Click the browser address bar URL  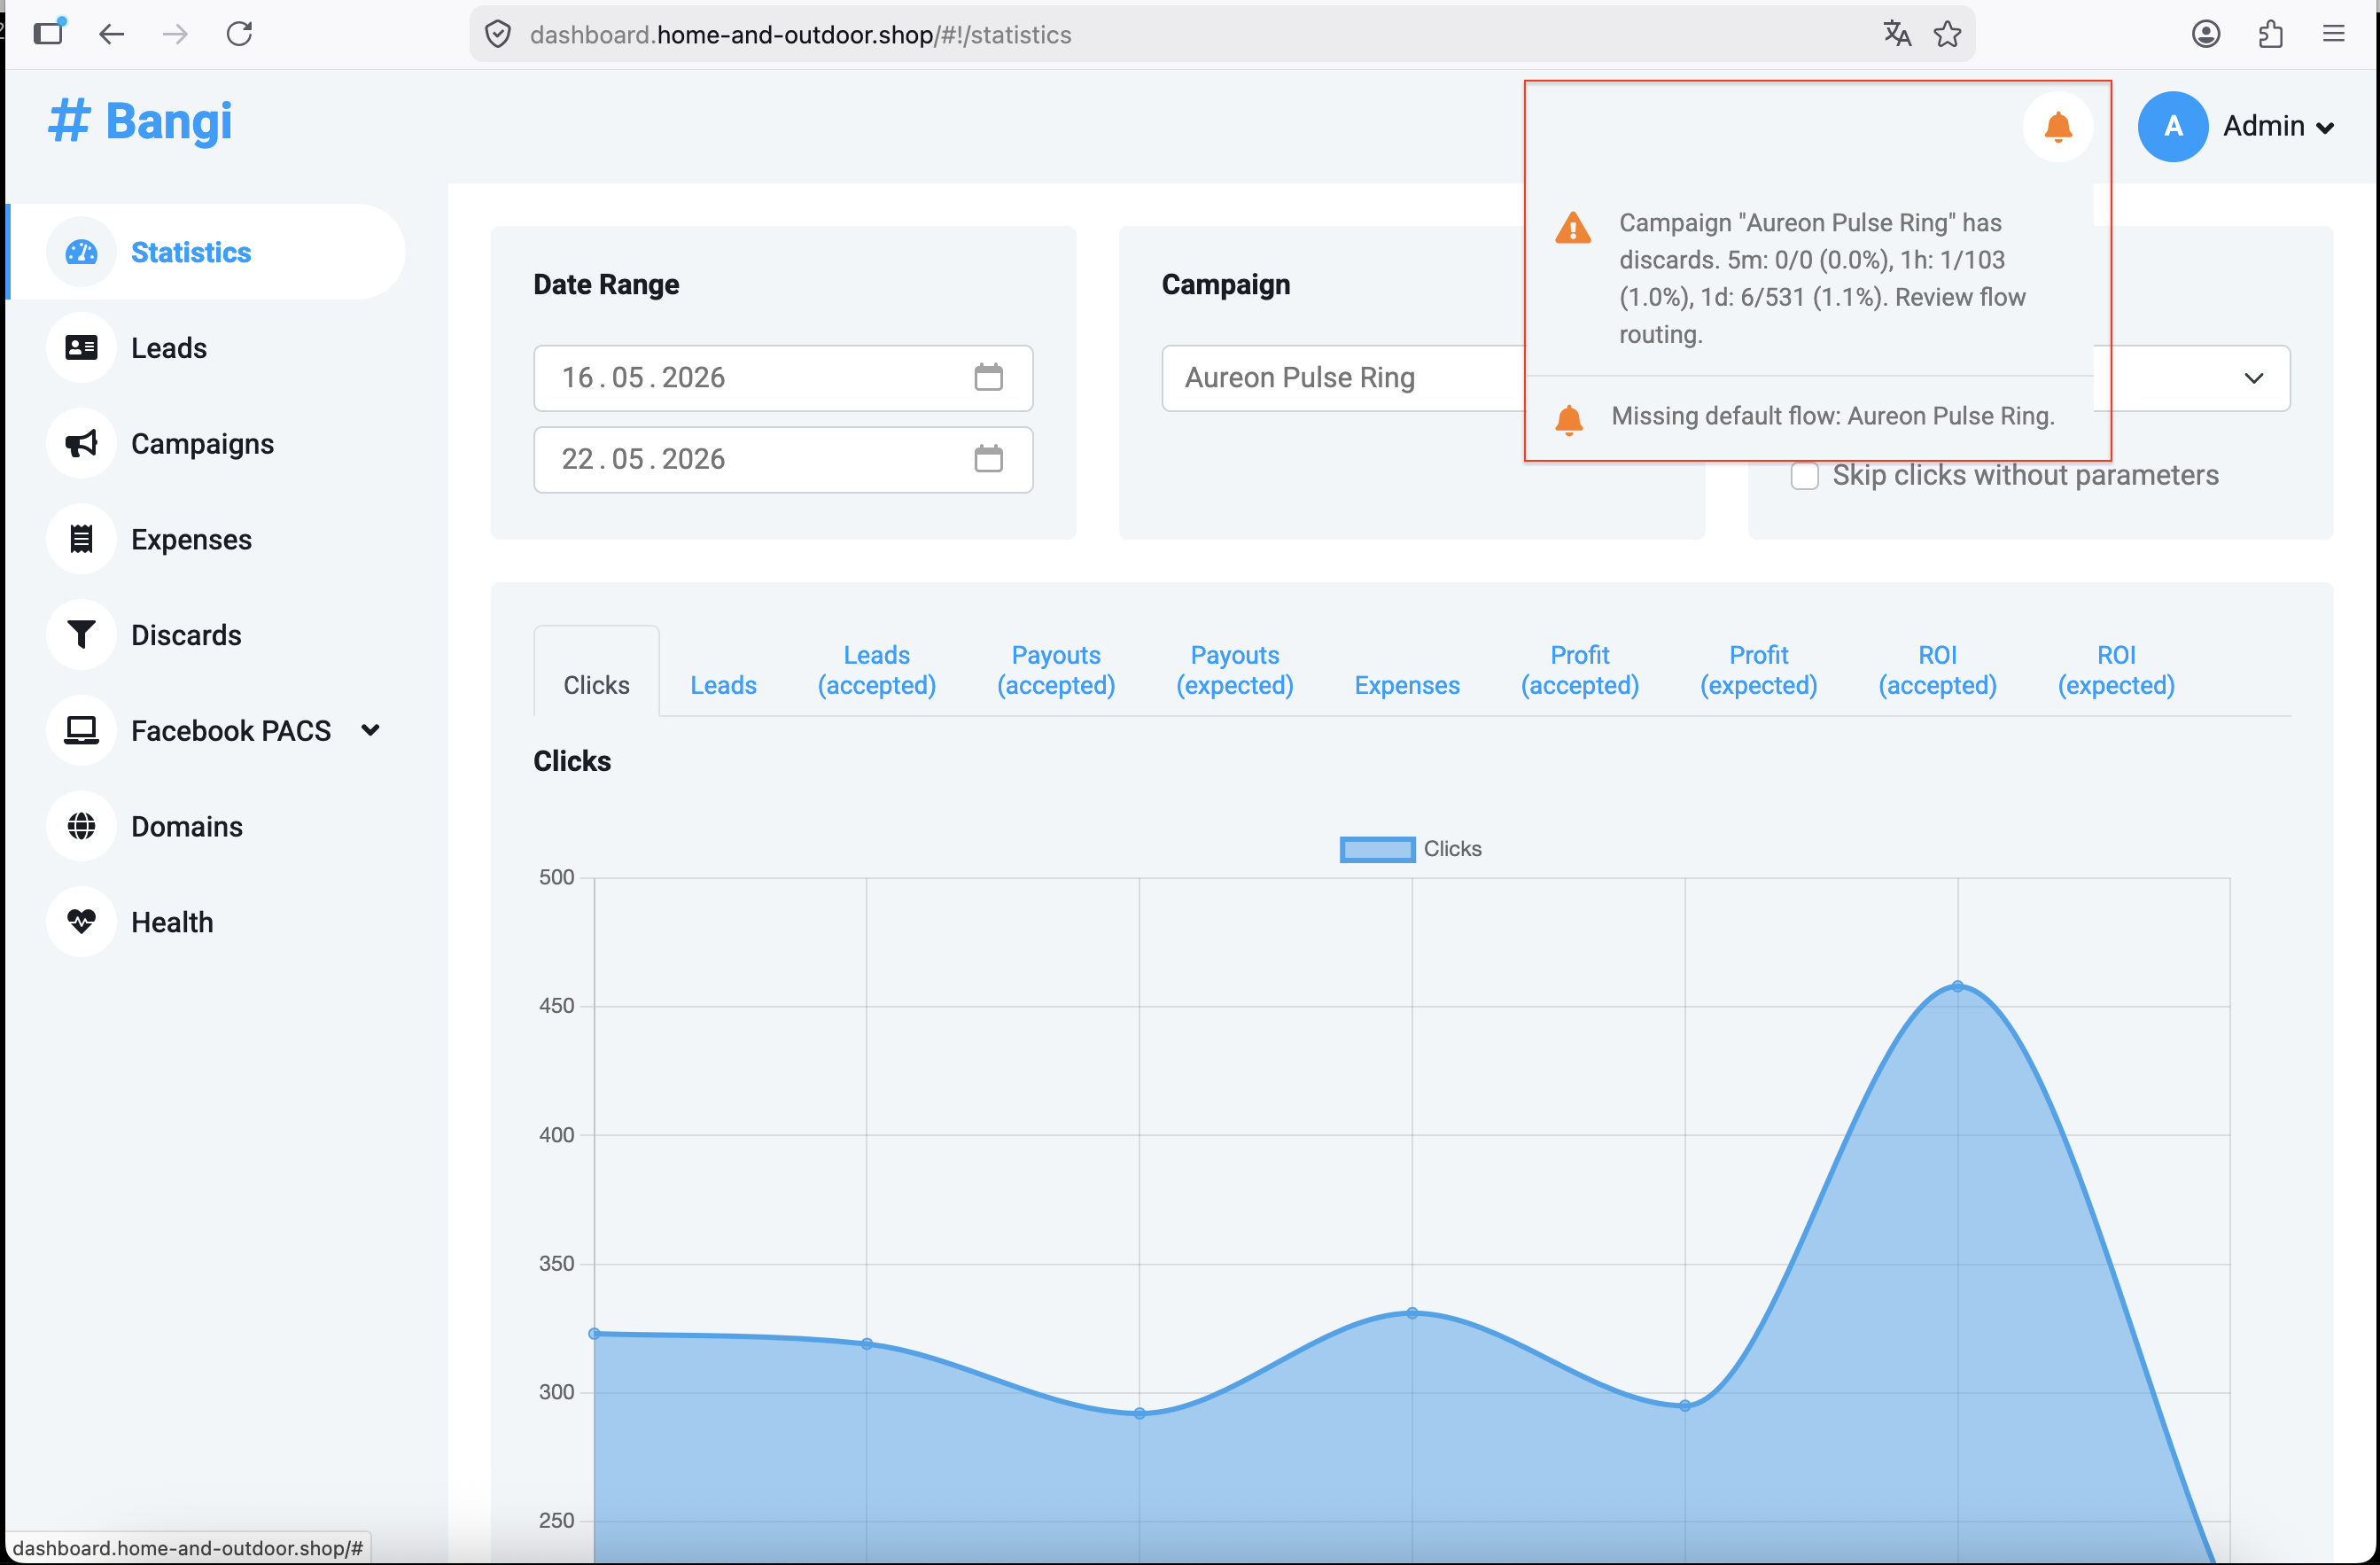point(800,35)
